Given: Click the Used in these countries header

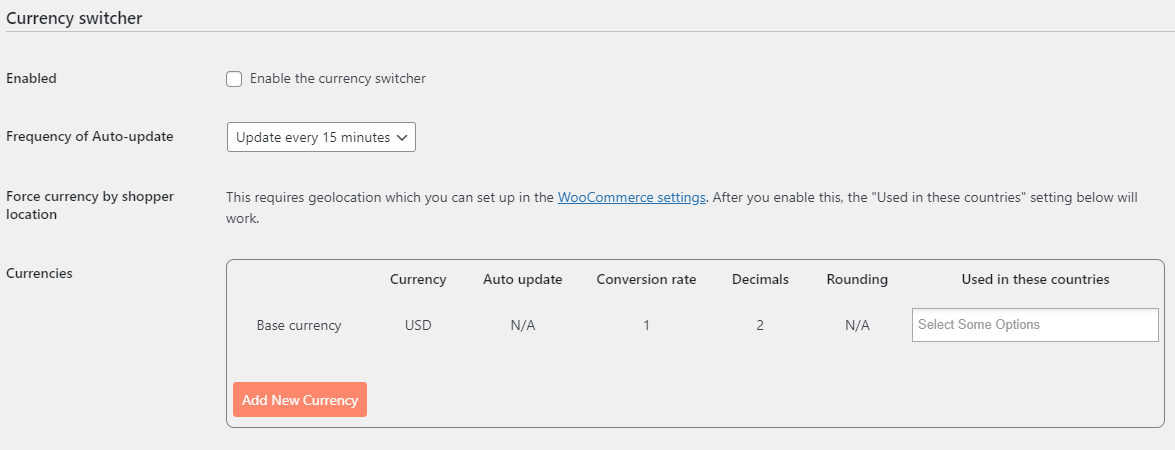Looking at the screenshot, I should [1035, 280].
